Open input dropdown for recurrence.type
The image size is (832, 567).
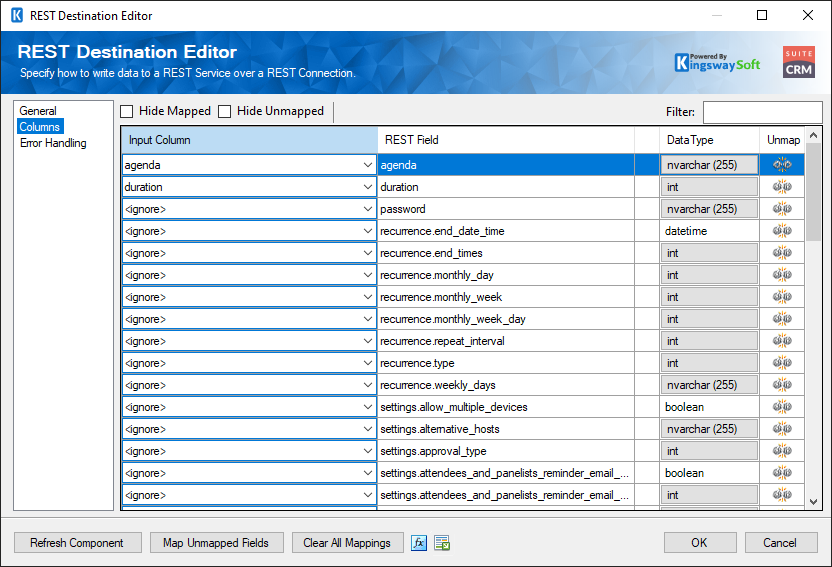click(x=367, y=363)
